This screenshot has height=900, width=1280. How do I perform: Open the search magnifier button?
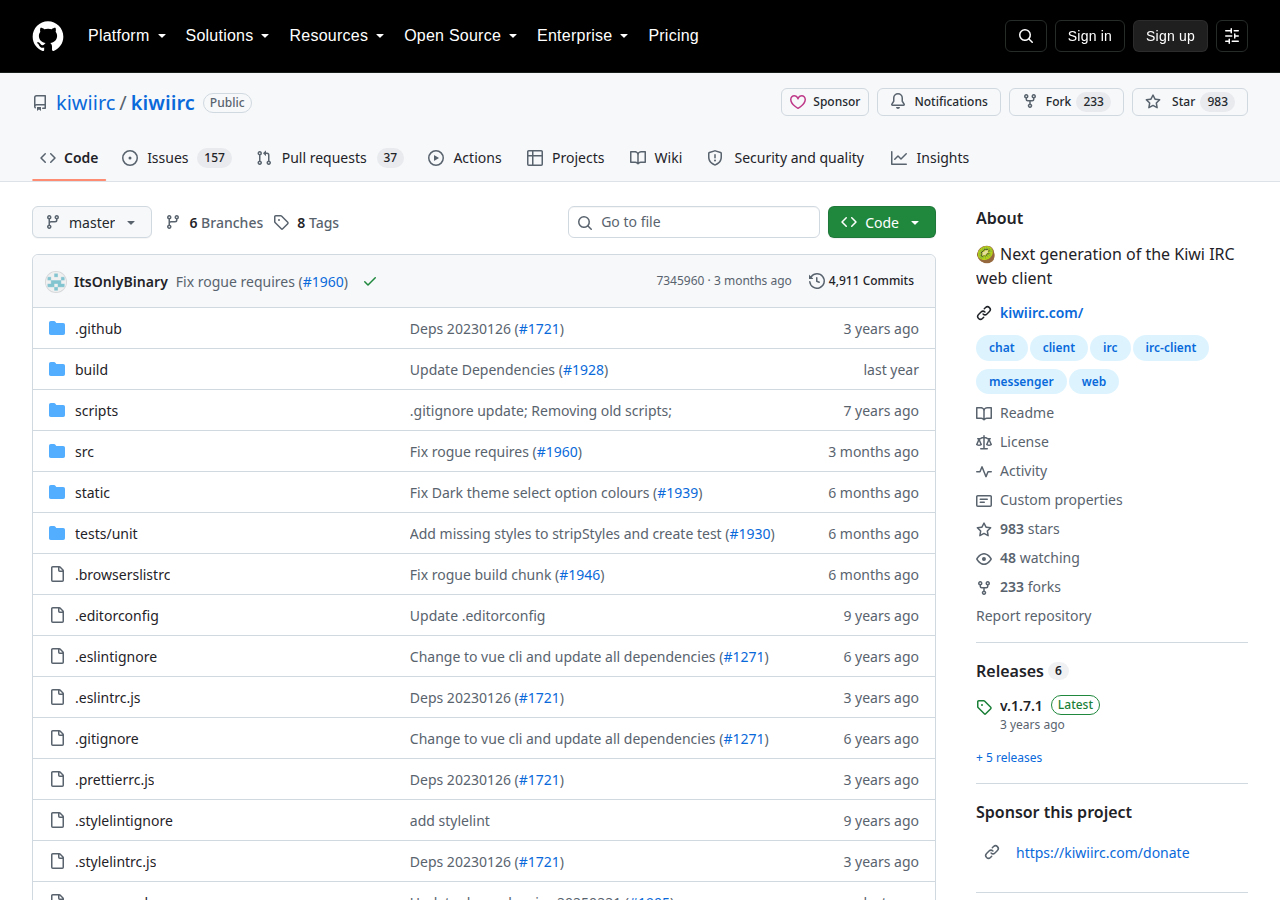[1026, 36]
